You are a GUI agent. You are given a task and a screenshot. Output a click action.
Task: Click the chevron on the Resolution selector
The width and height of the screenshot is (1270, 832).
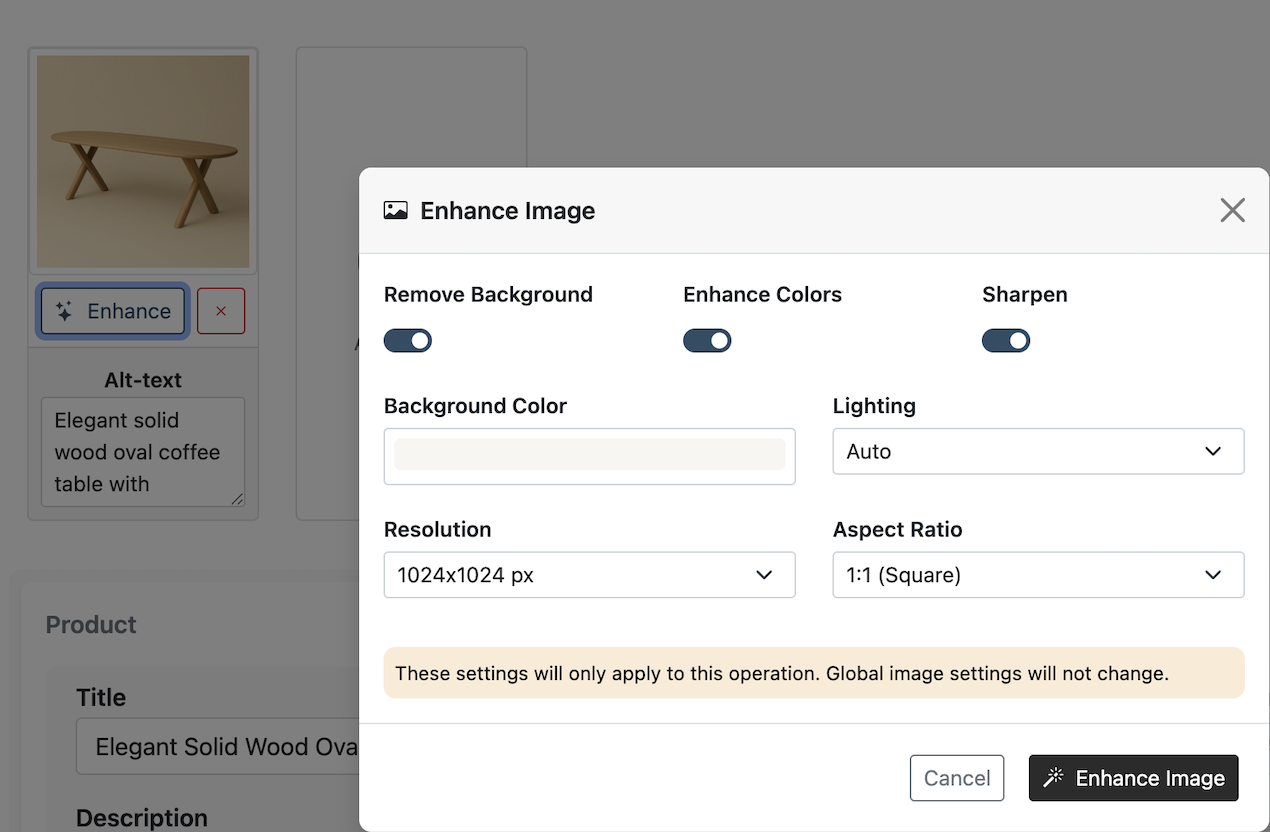tap(764, 575)
